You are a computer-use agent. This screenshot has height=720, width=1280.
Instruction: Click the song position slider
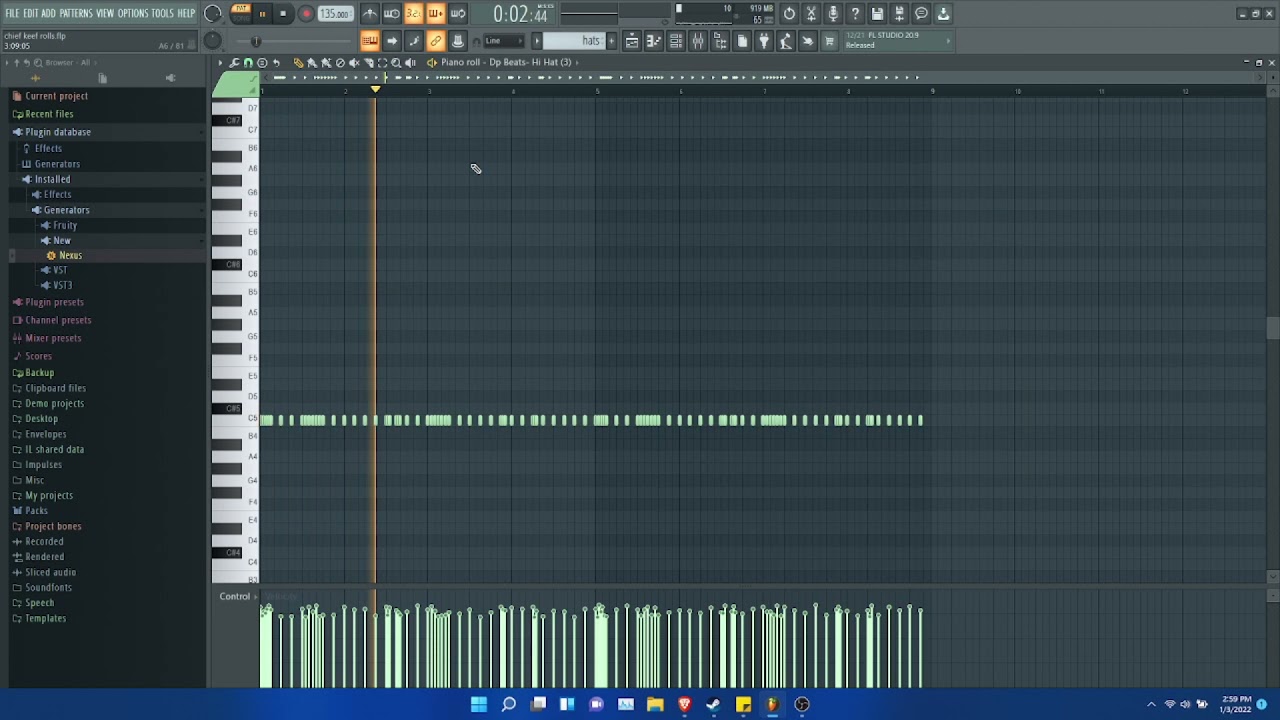click(x=294, y=41)
